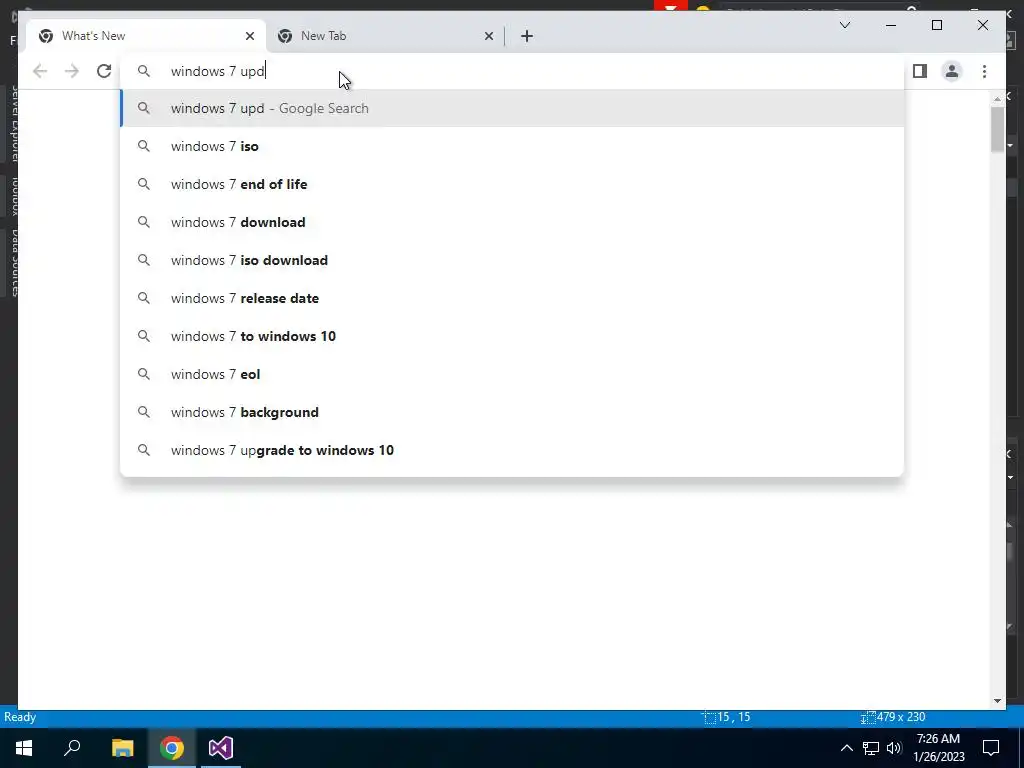Close the New Tab tab
This screenshot has width=1024, height=768.
point(488,36)
